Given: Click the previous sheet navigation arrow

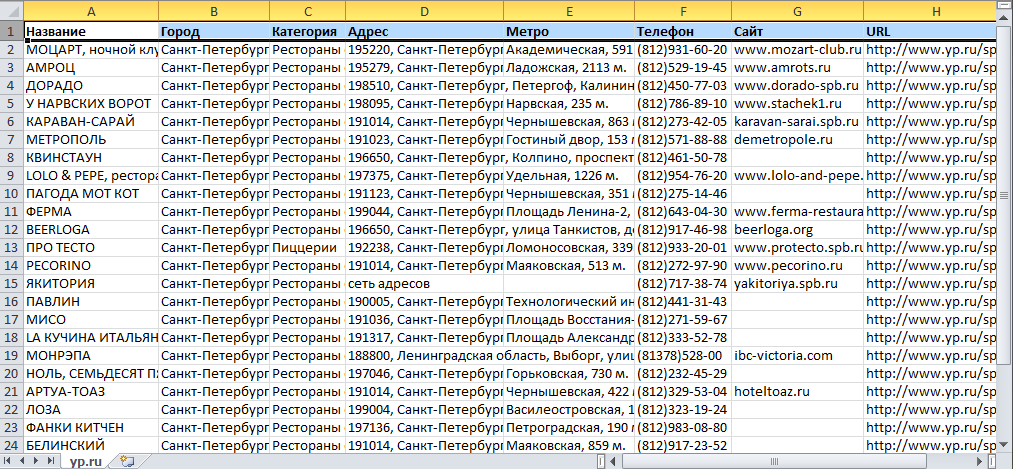Looking at the screenshot, I should 23,461.
